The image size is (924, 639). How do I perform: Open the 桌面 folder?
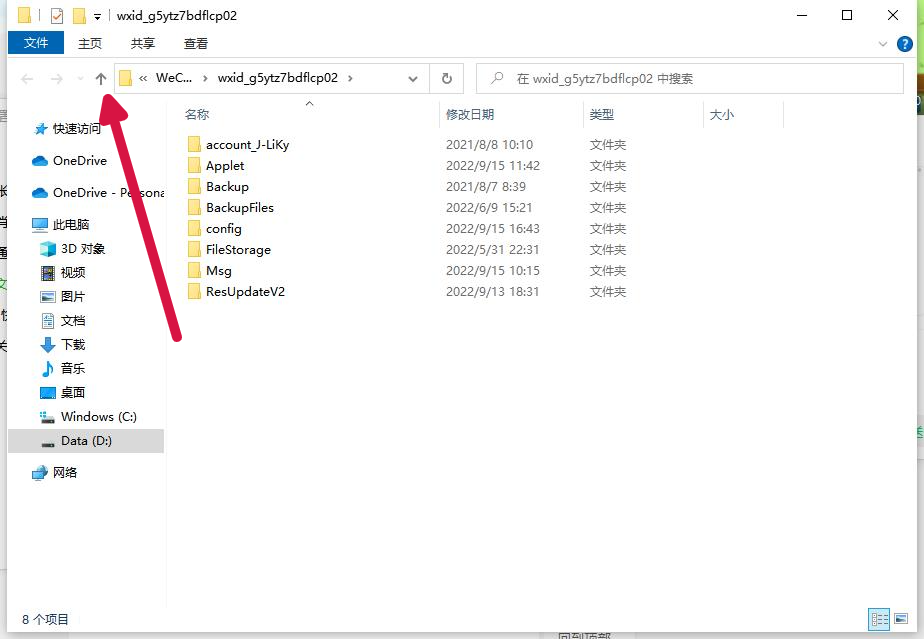coord(72,393)
